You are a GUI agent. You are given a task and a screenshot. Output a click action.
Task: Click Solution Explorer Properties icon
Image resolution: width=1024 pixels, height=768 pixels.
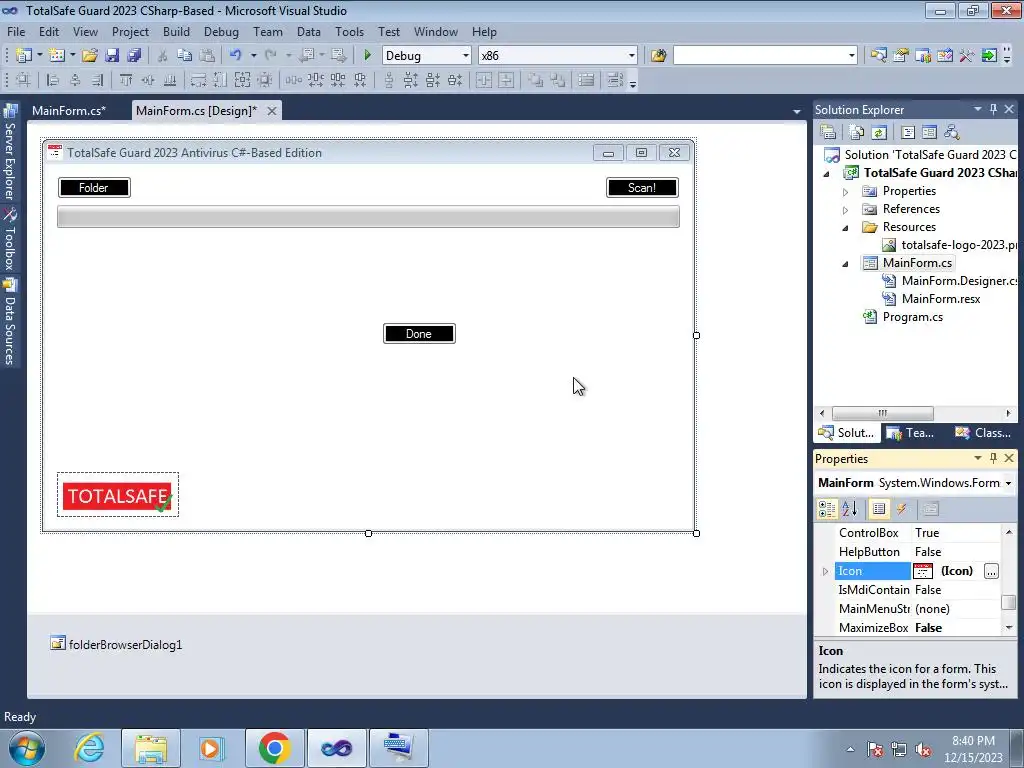coord(828,133)
